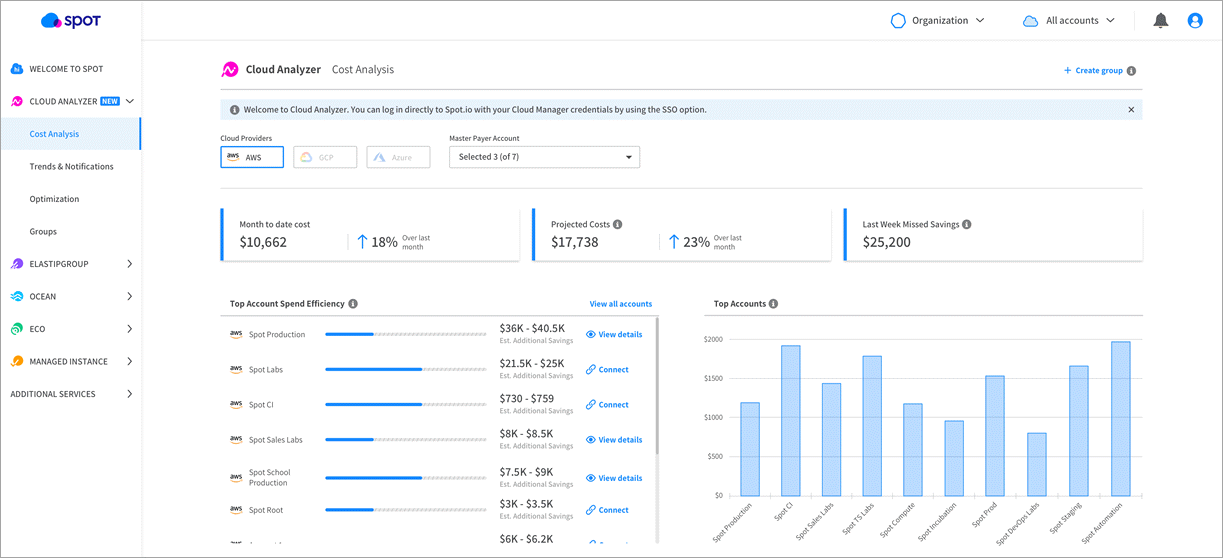
Task: Open Groups page in sidebar
Action: [x=43, y=231]
